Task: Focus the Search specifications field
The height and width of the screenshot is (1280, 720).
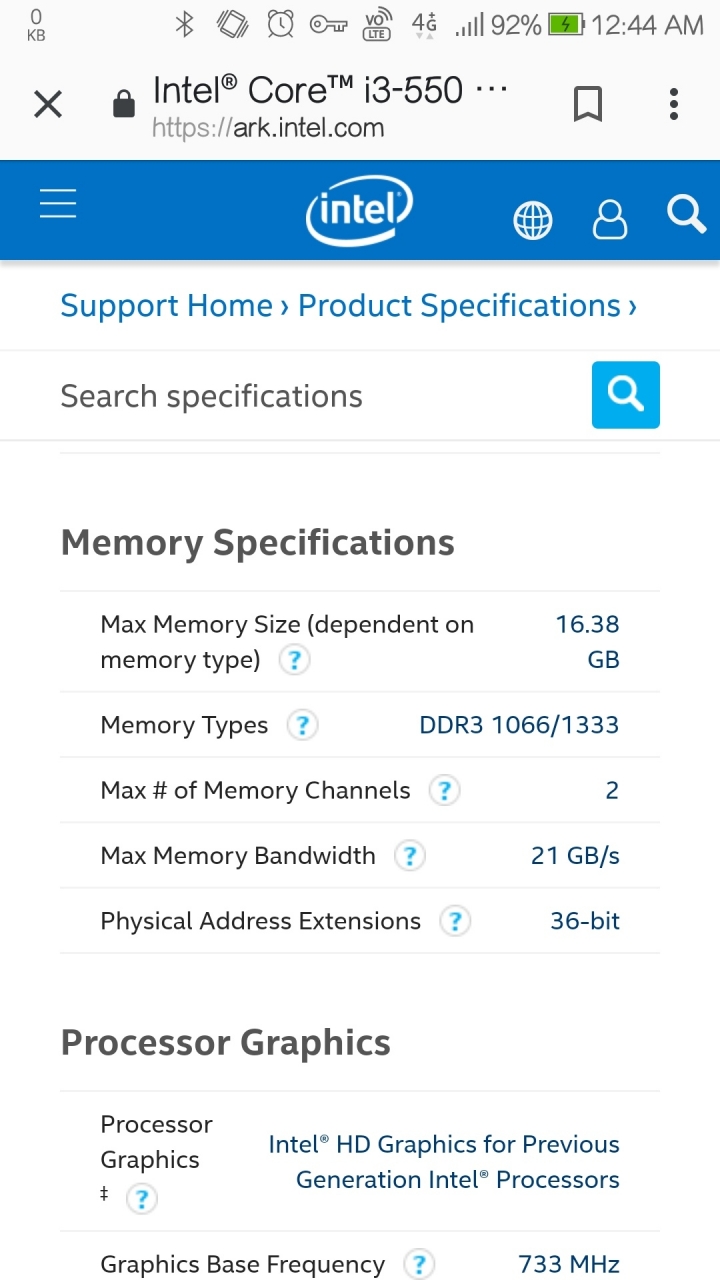Action: point(320,396)
